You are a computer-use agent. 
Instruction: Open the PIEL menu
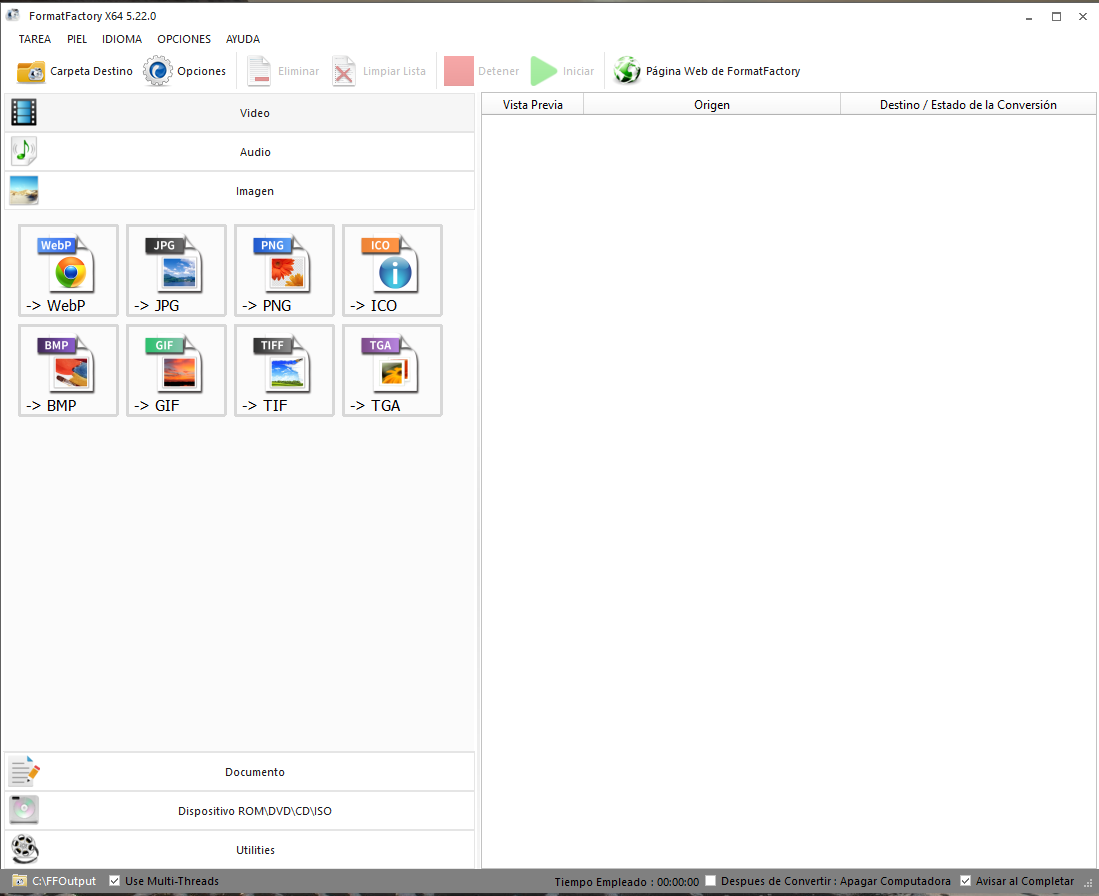tap(77, 39)
